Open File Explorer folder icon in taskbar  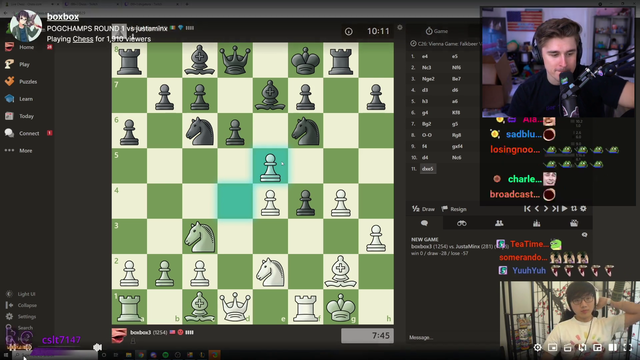[129, 355]
